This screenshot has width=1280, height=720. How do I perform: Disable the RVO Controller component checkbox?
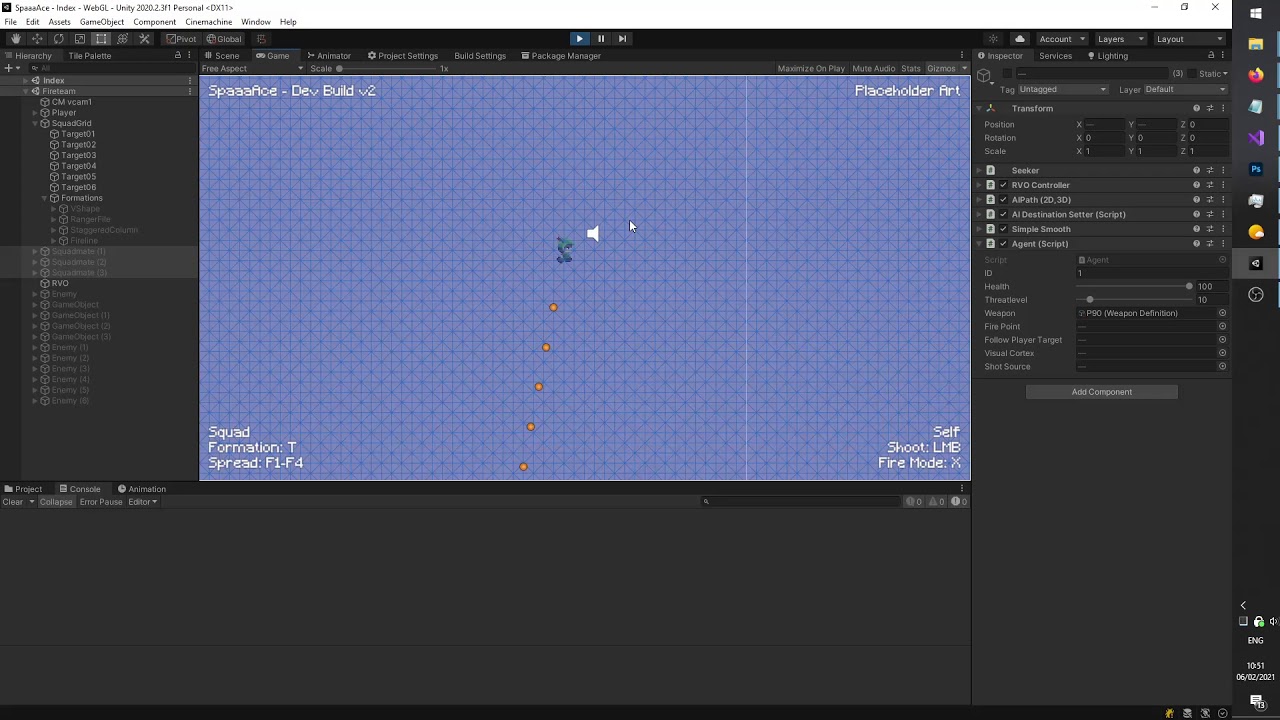[1003, 185]
